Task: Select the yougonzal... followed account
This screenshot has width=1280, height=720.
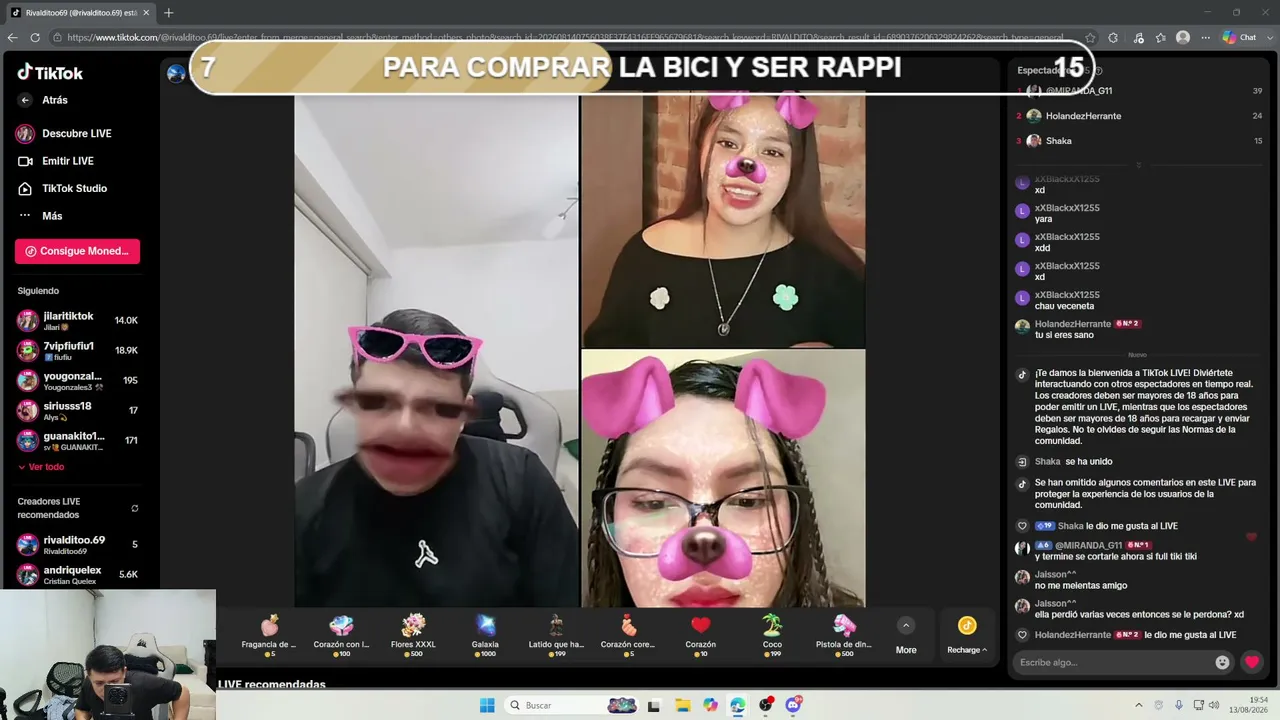Action: (x=77, y=380)
